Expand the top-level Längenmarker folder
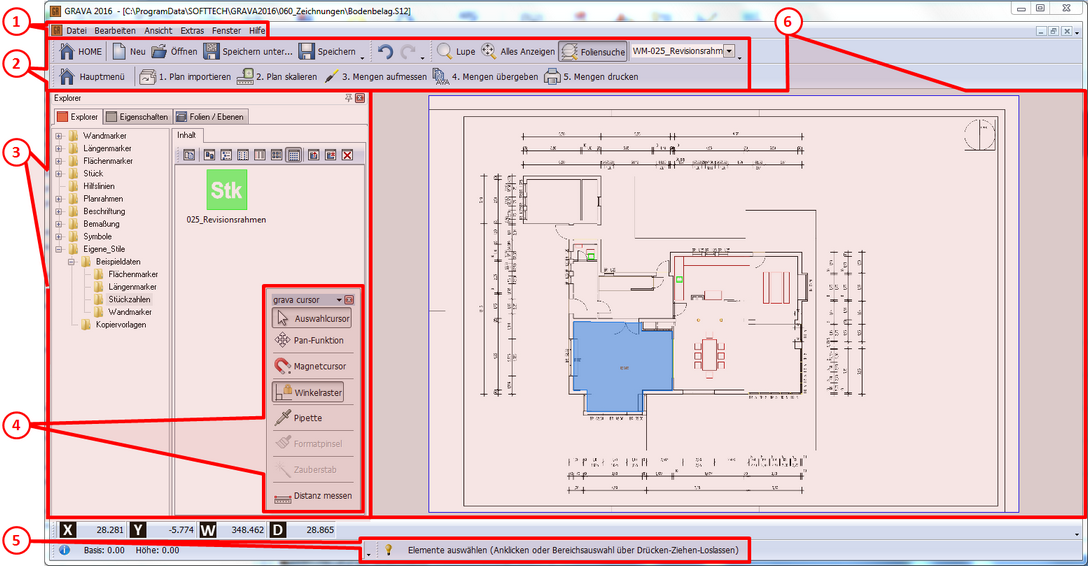The width and height of the screenshot is (1088, 566). tap(59, 148)
